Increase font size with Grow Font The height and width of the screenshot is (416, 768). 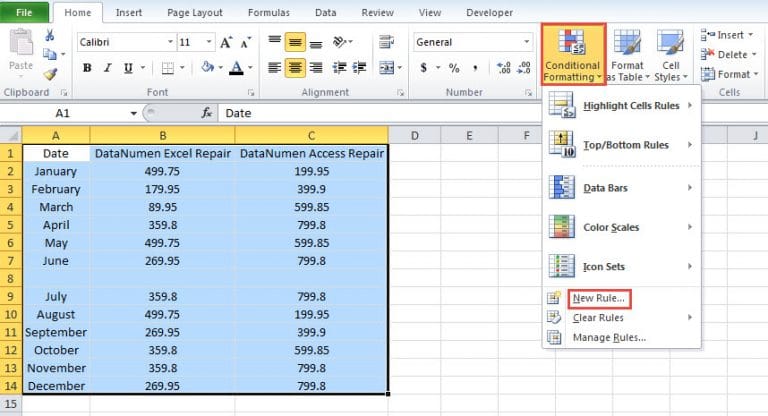[x=225, y=42]
